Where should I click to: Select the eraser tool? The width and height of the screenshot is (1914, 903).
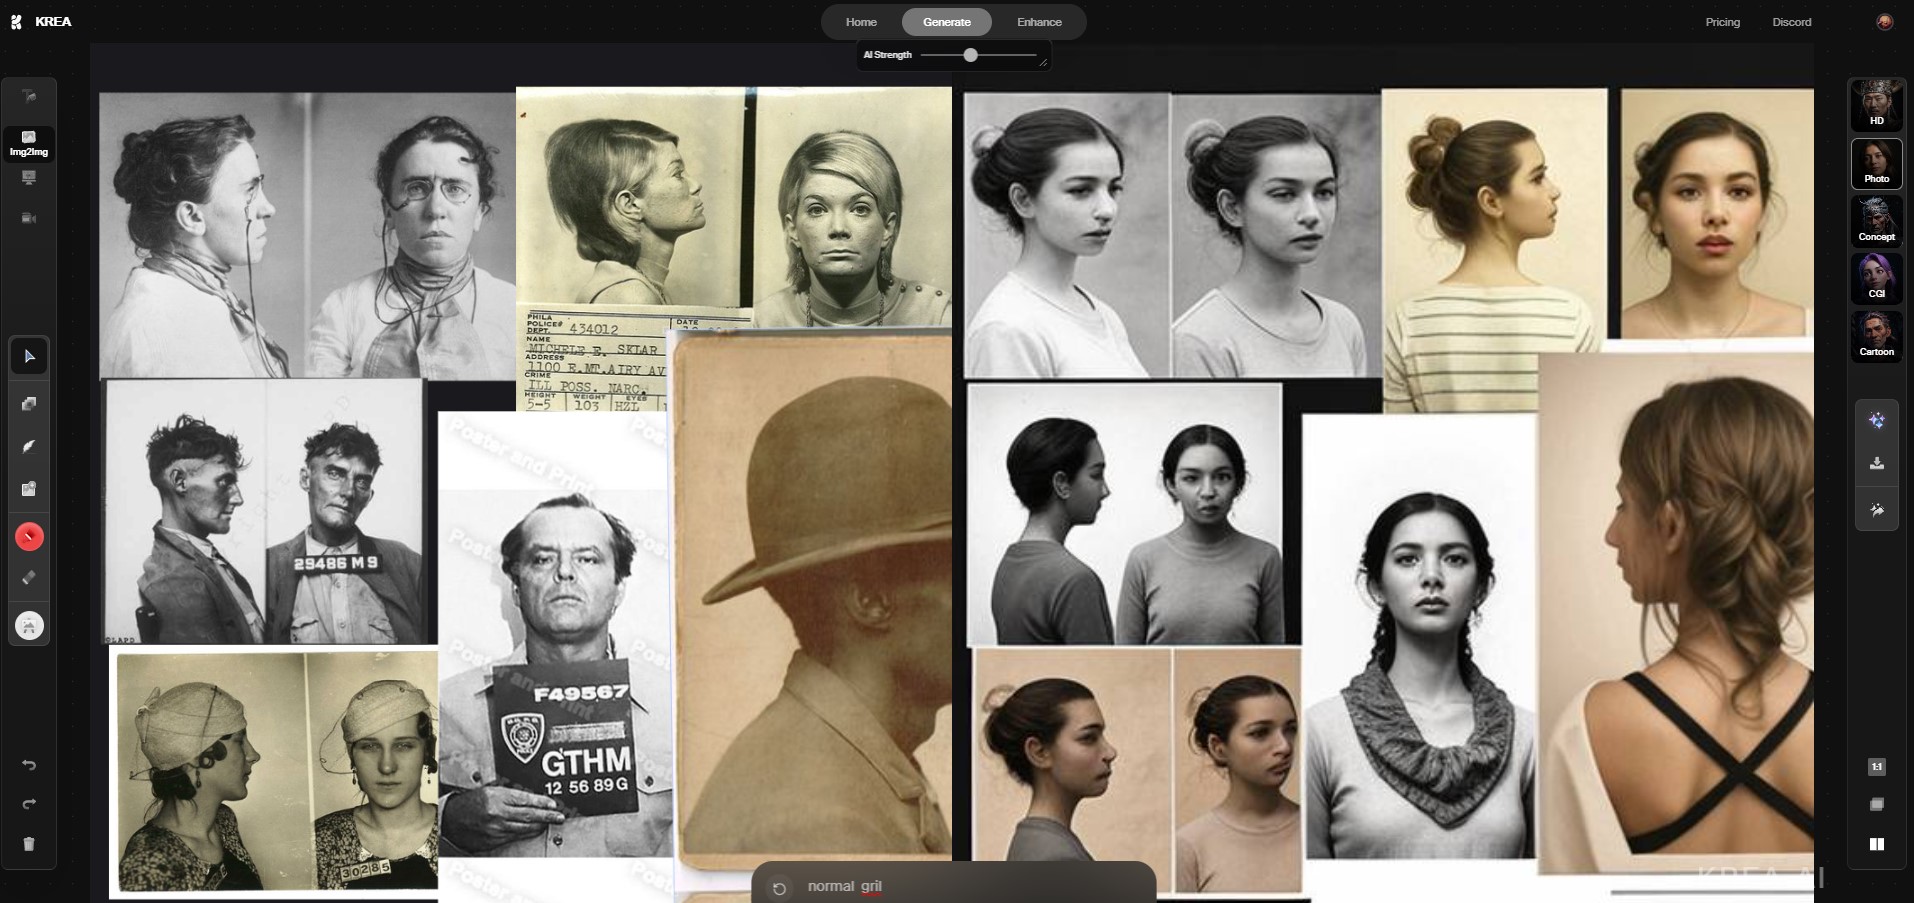[x=29, y=577]
